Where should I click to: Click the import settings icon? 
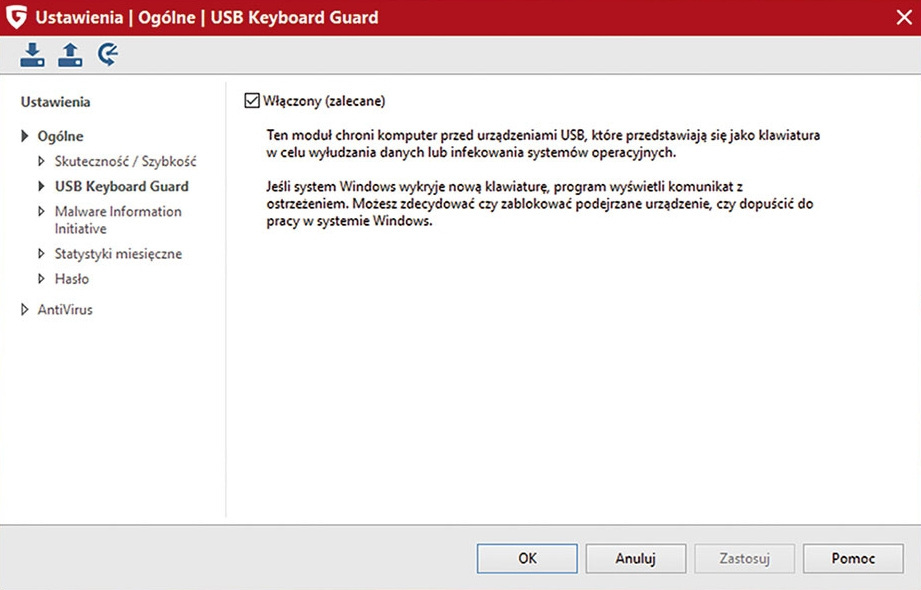tap(32, 56)
